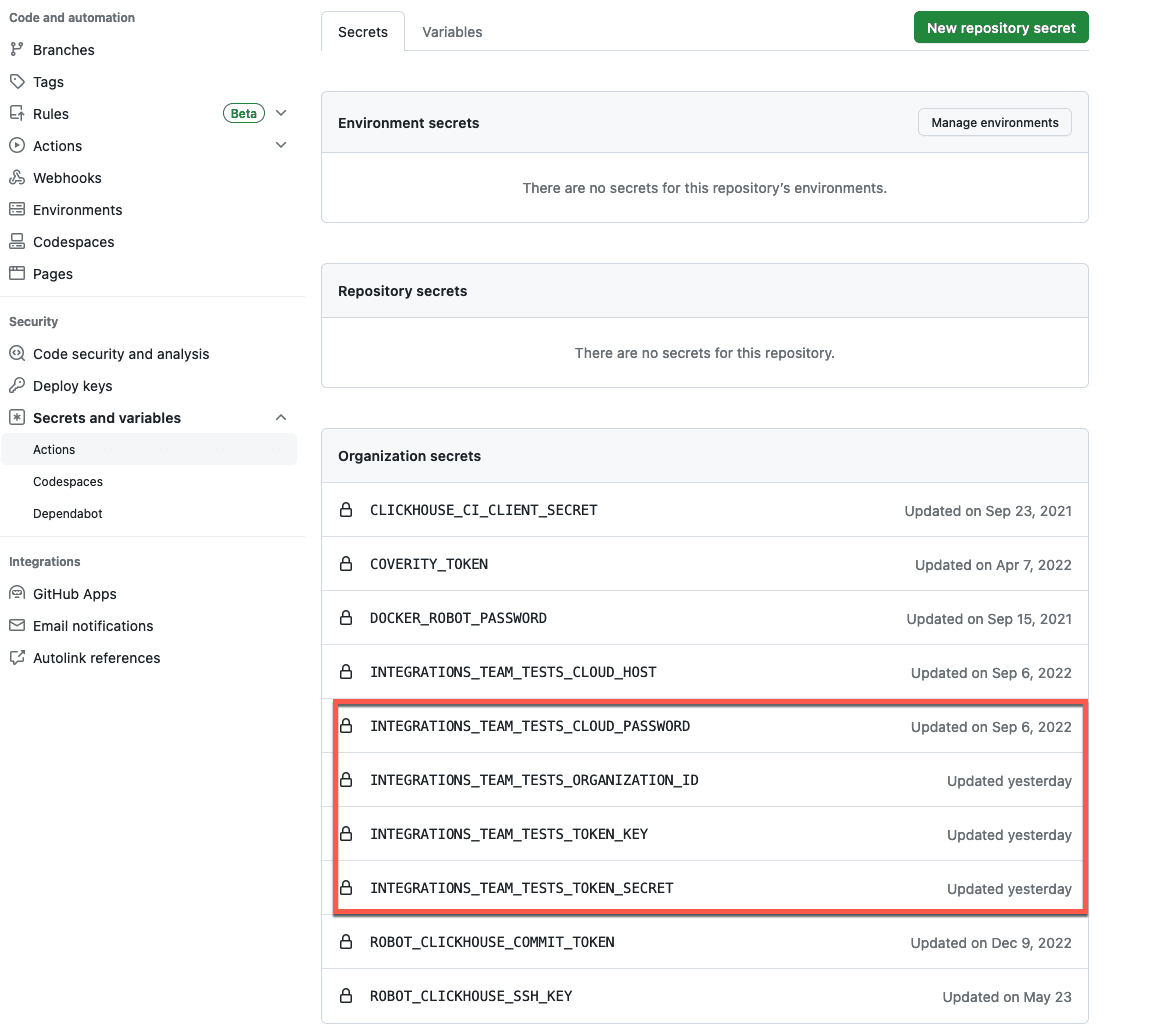Open Dependabot secrets in sidebar
The width and height of the screenshot is (1154, 1033).
pyautogui.click(x=68, y=514)
